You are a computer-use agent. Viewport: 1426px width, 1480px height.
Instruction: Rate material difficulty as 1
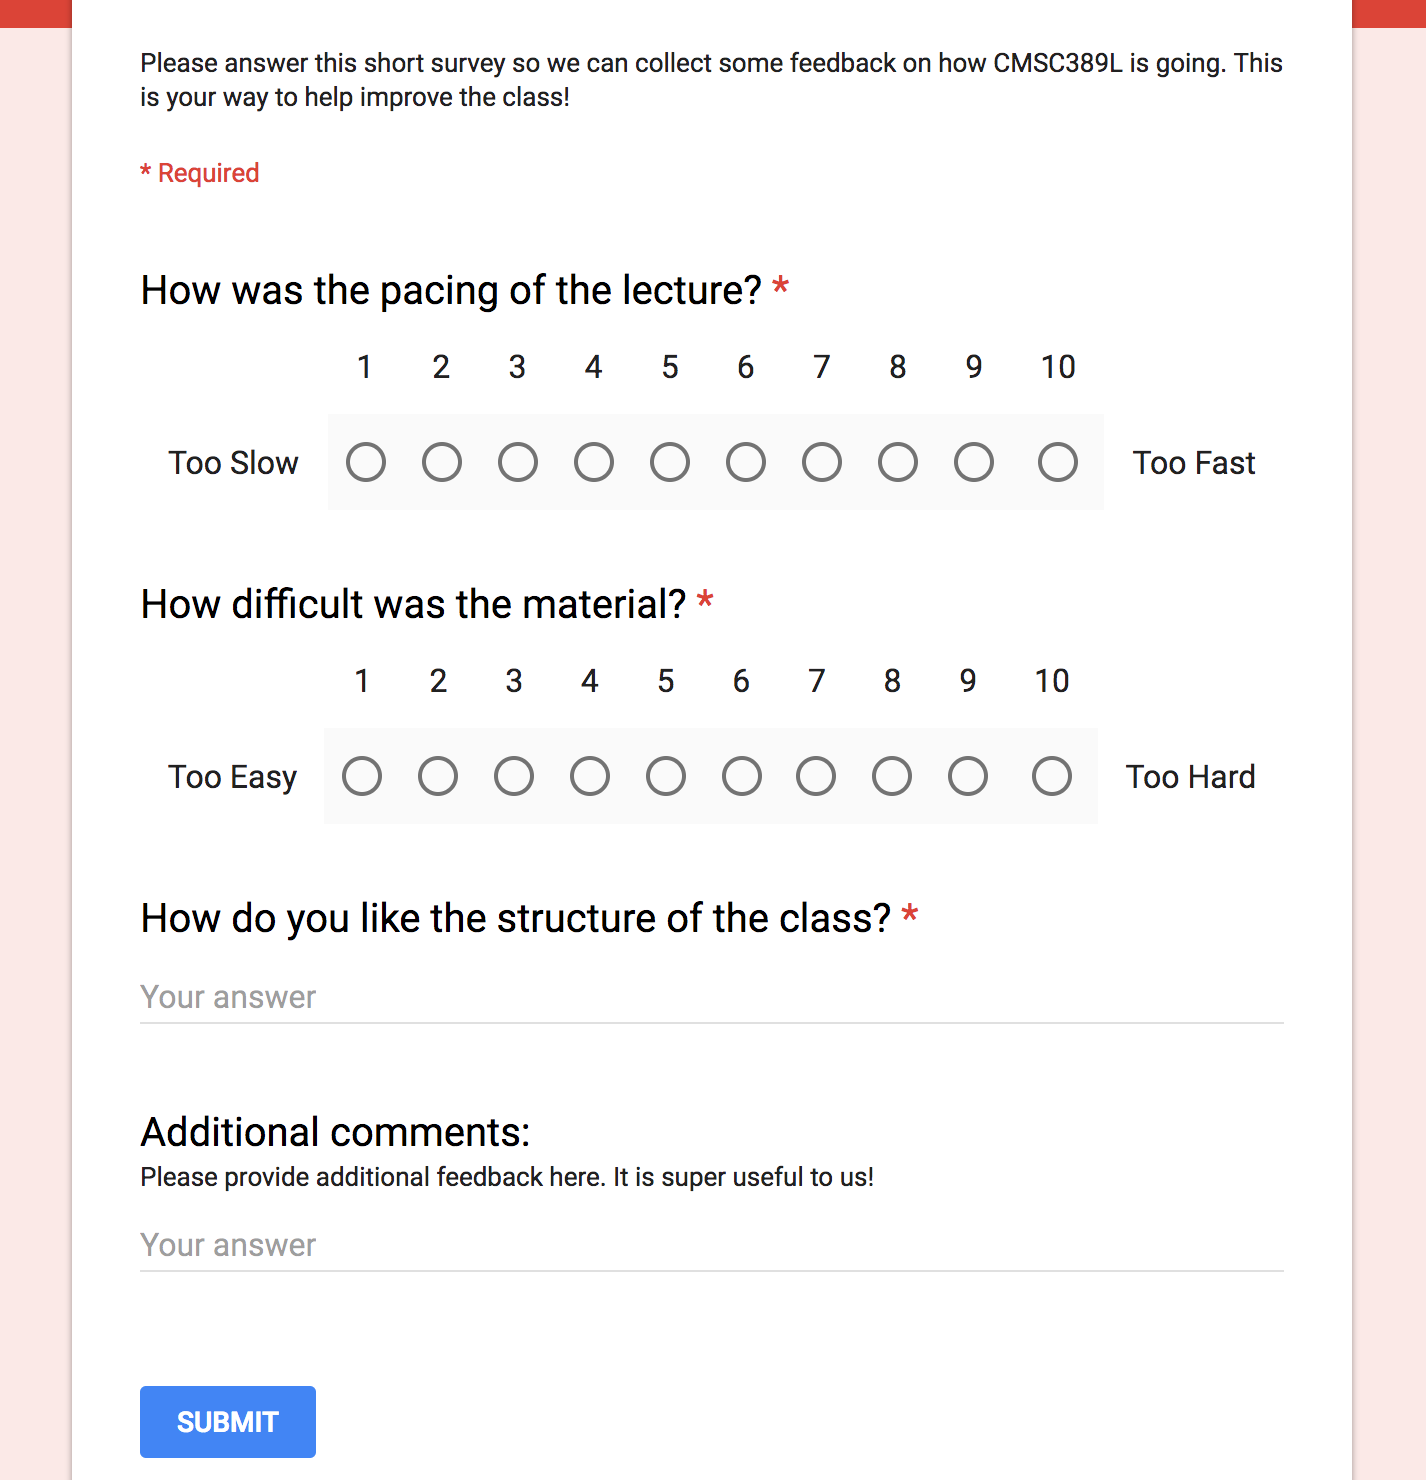coord(362,776)
